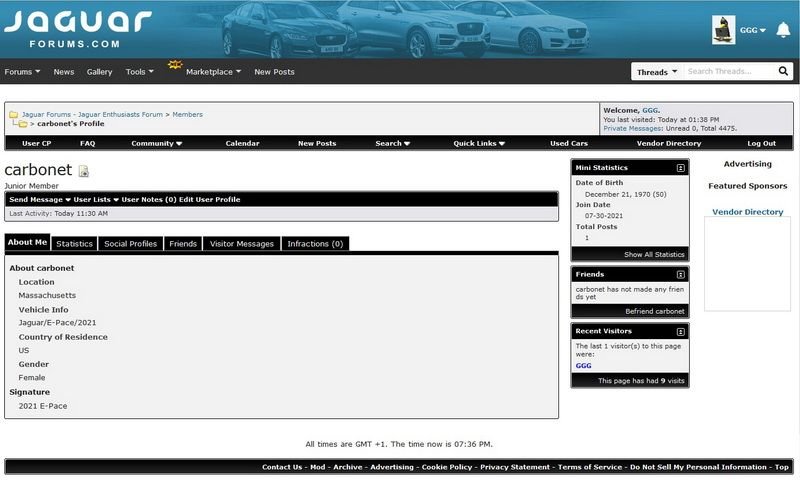Click Befriend carbonet link
Viewport: 800px width, 480px height.
coord(655,312)
